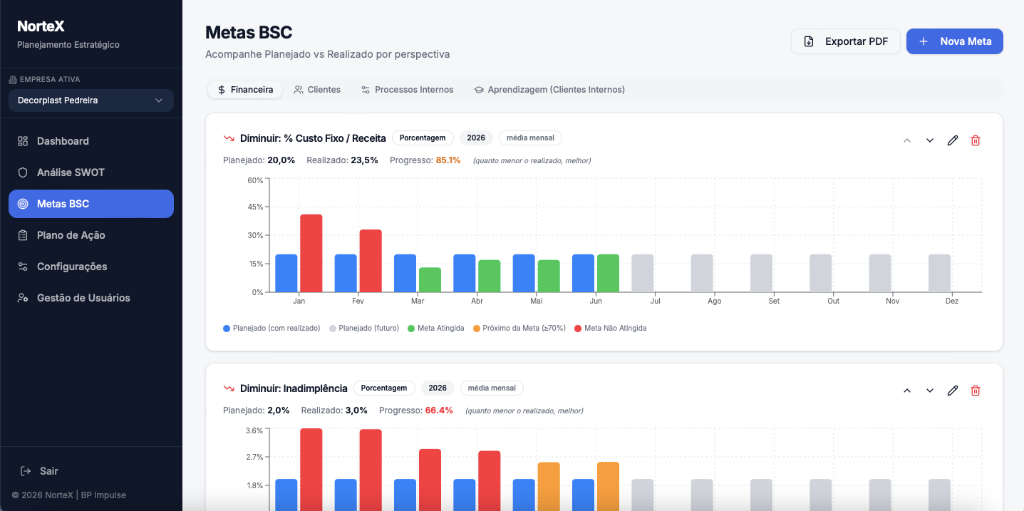The width and height of the screenshot is (1024, 511).
Task: Click Meta Não Atingida red legend dot
Action: [578, 328]
